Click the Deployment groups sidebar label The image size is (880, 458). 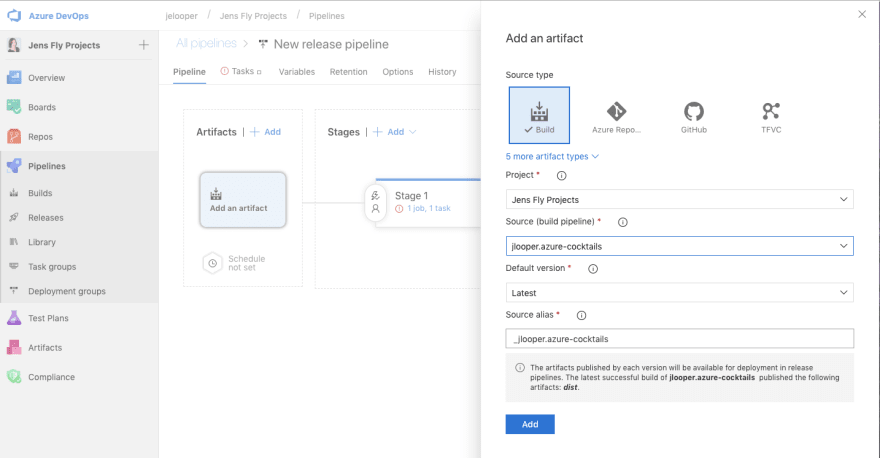(67, 291)
